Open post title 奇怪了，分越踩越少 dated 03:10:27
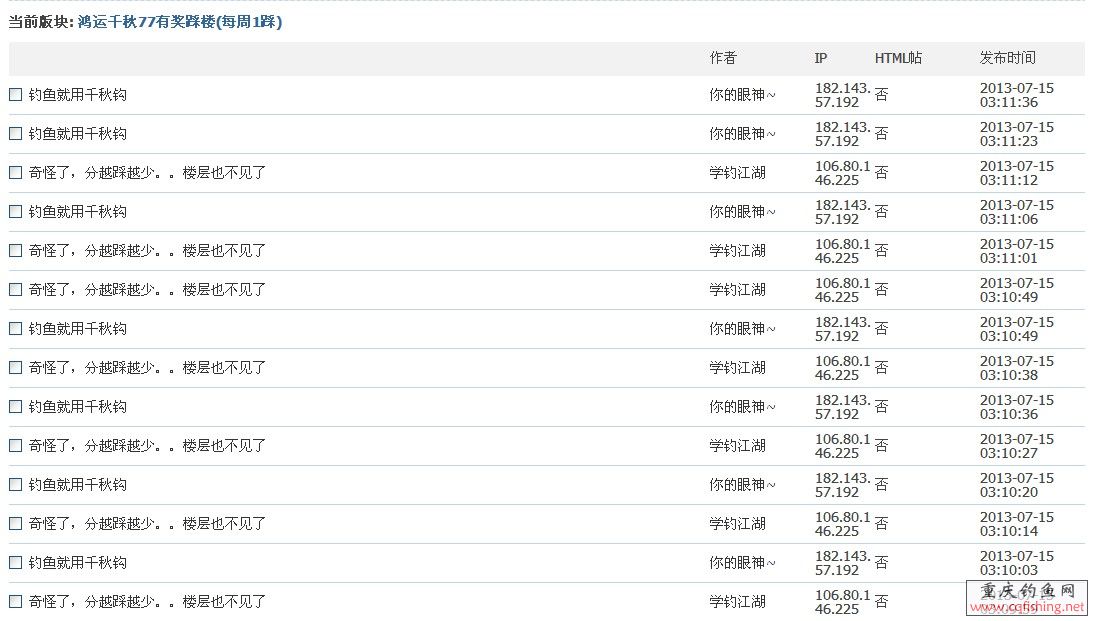 click(147, 446)
